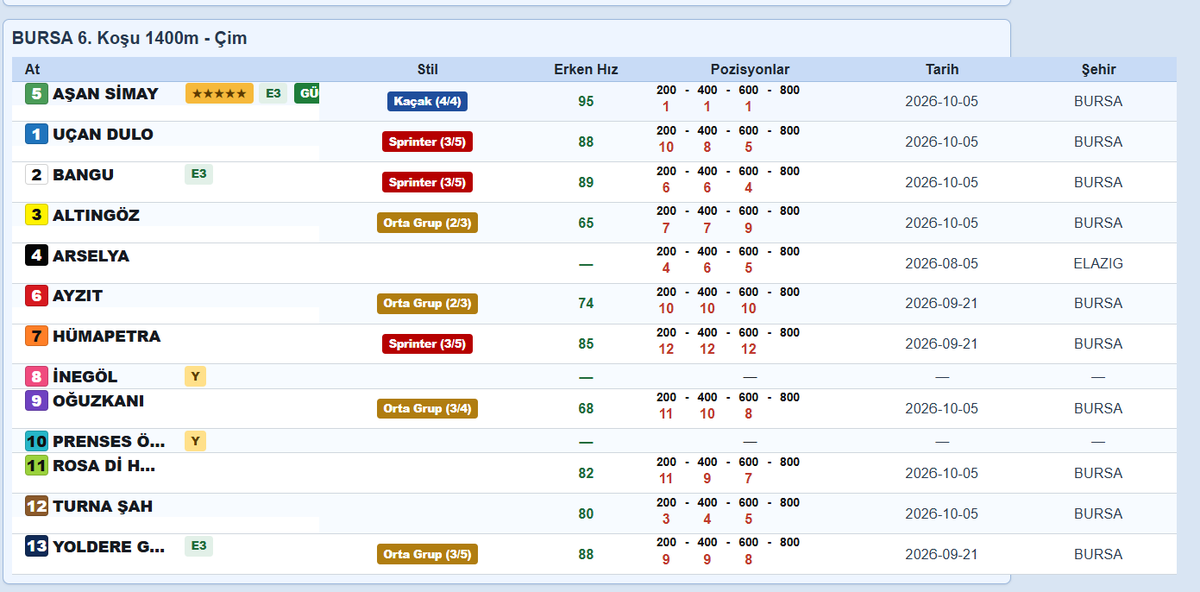Click yellow number badge 3 for ALTINGÖZ
The image size is (1200, 592).
click(37, 215)
